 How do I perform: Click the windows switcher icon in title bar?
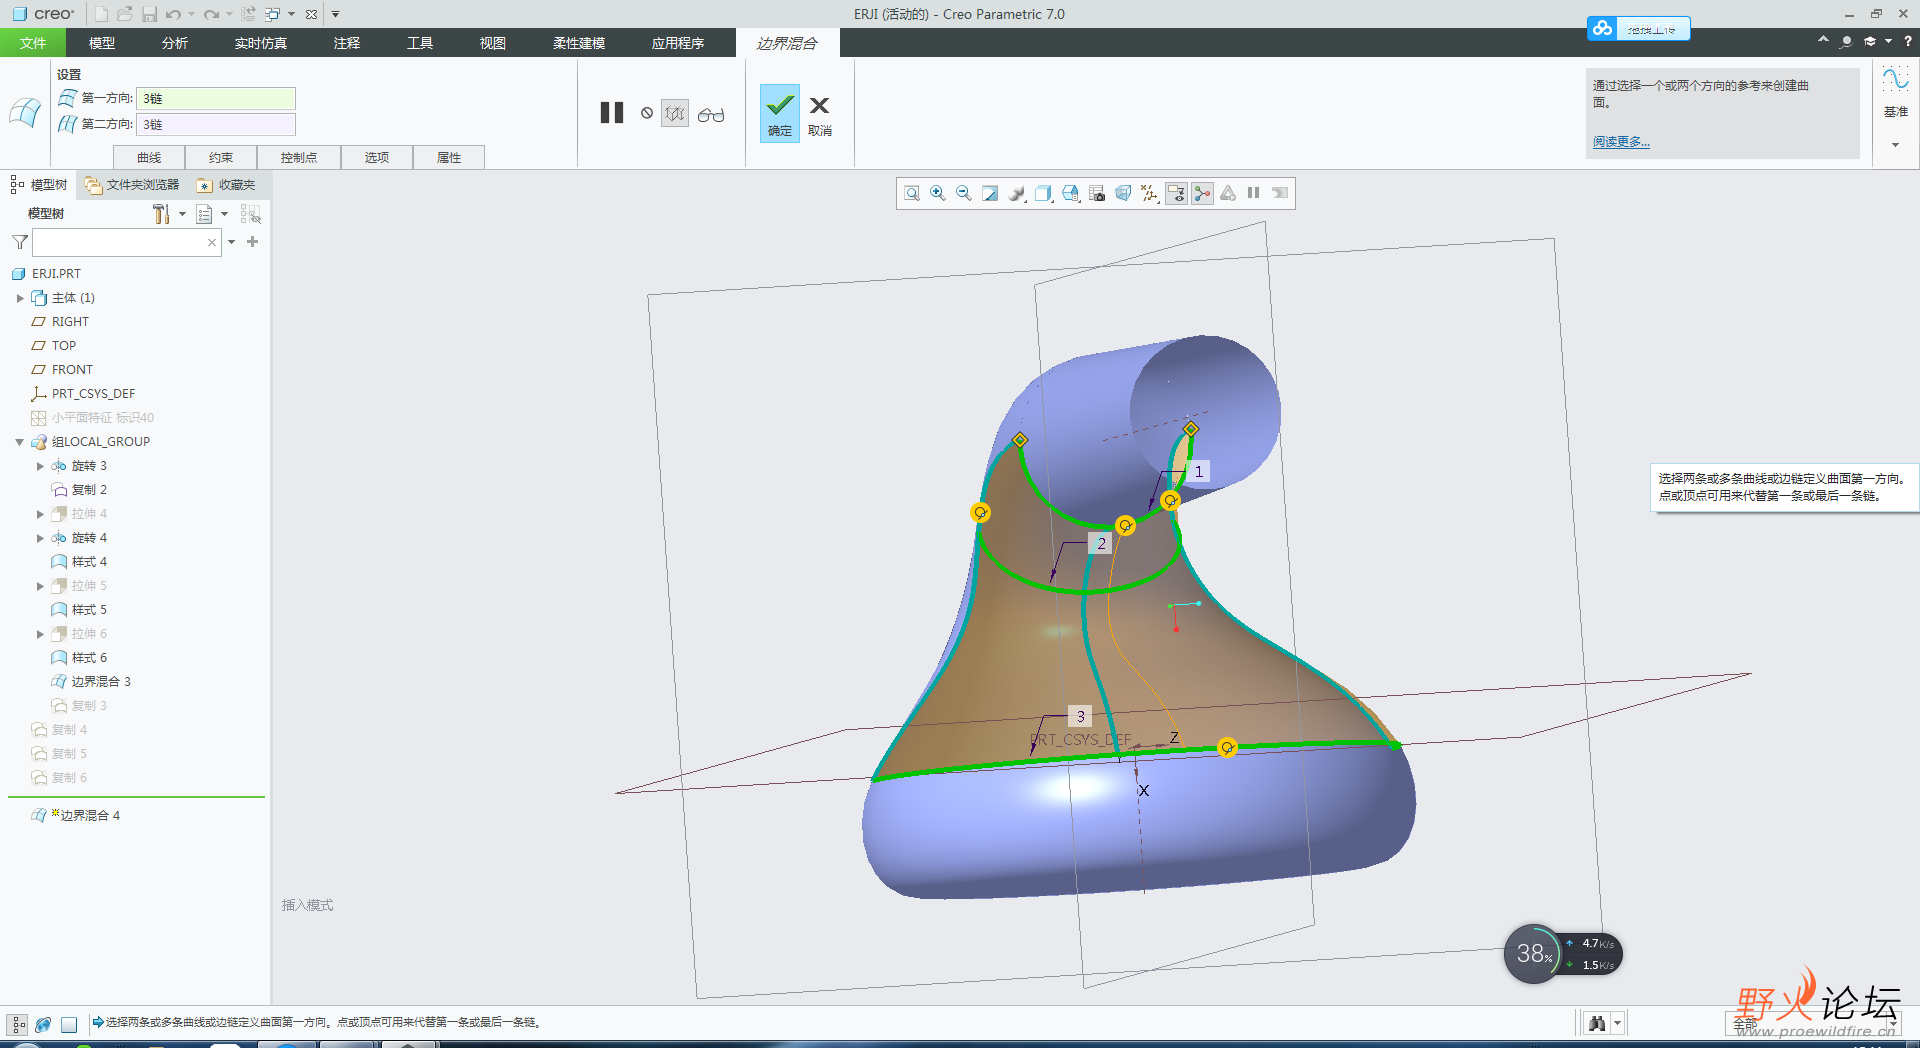(272, 14)
